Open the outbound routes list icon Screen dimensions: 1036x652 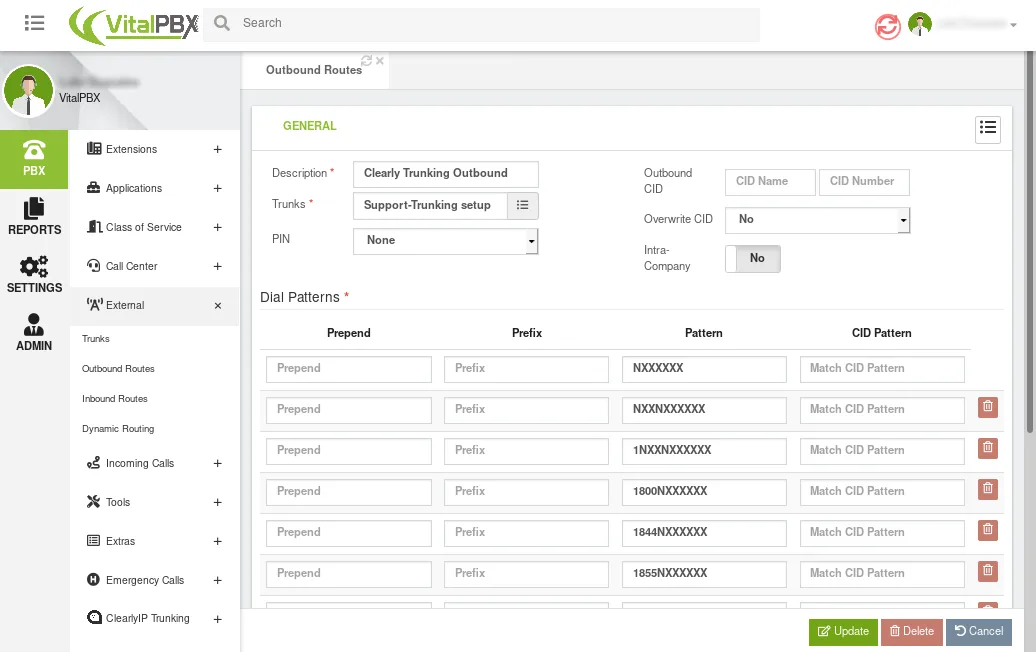click(x=988, y=128)
